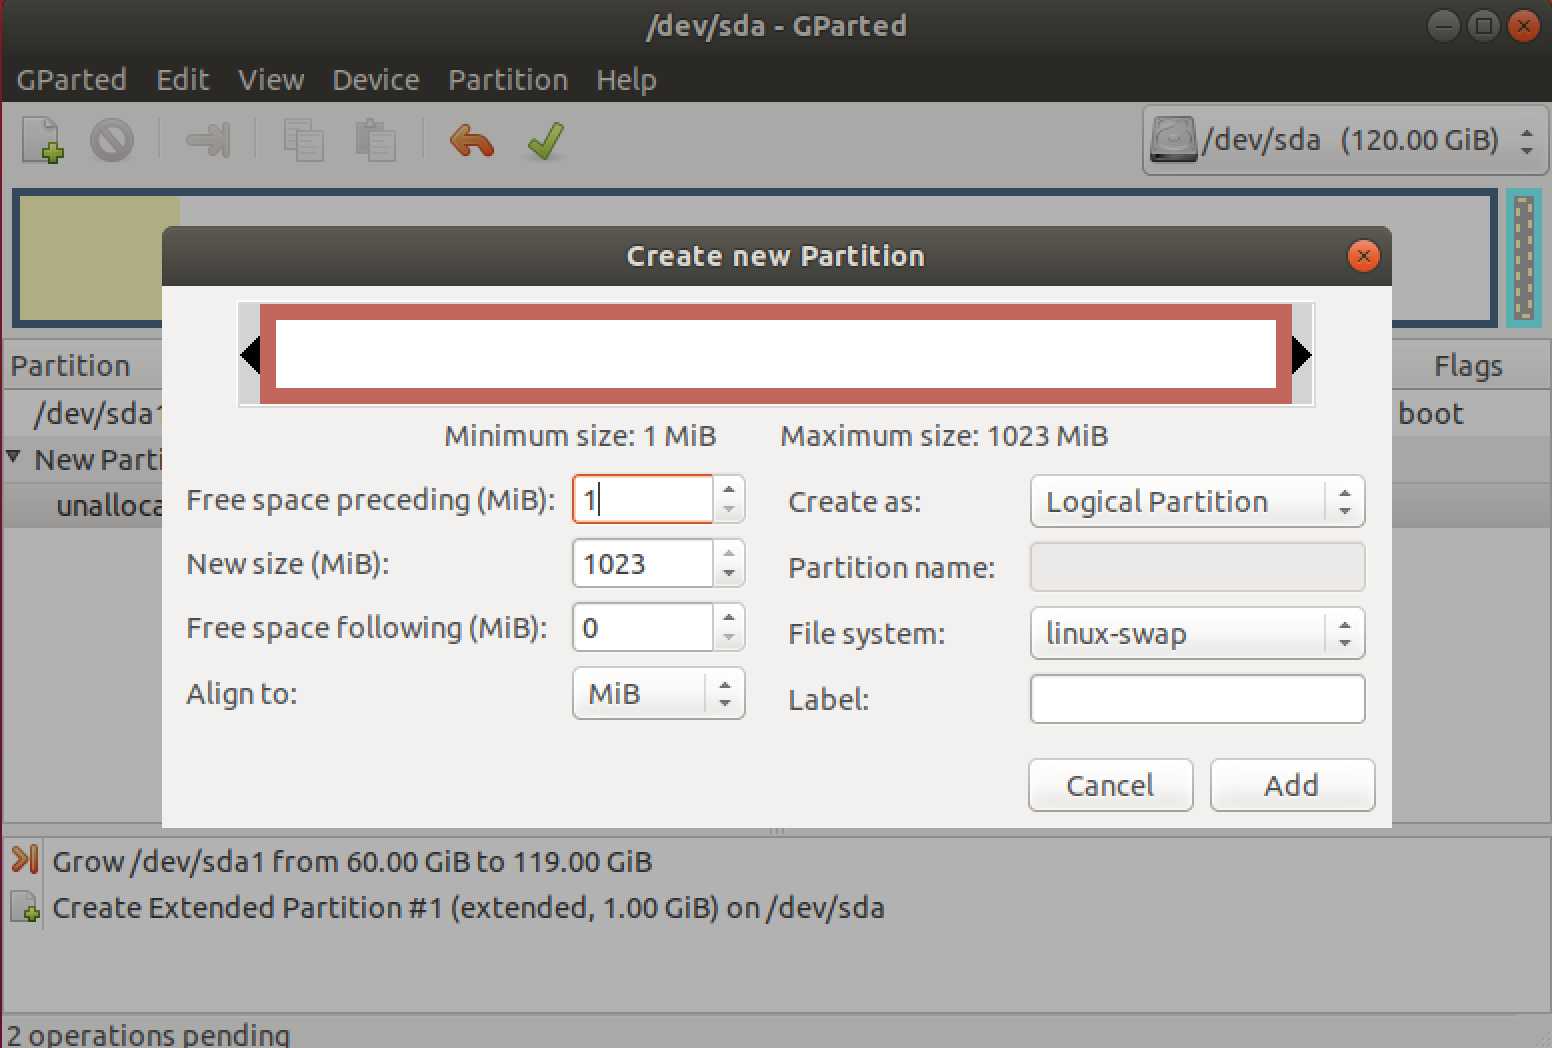This screenshot has width=1552, height=1048.
Task: Maximize the GParted window
Action: [1484, 26]
